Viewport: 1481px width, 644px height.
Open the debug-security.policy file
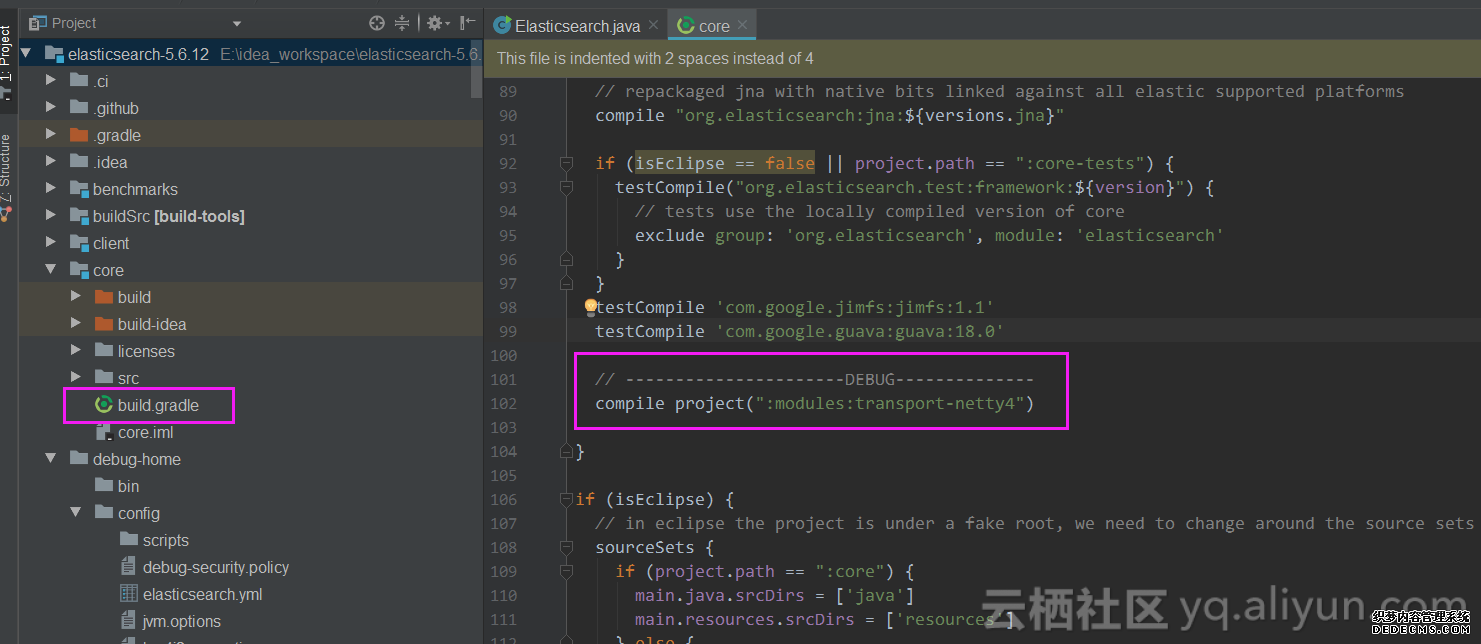point(215,567)
